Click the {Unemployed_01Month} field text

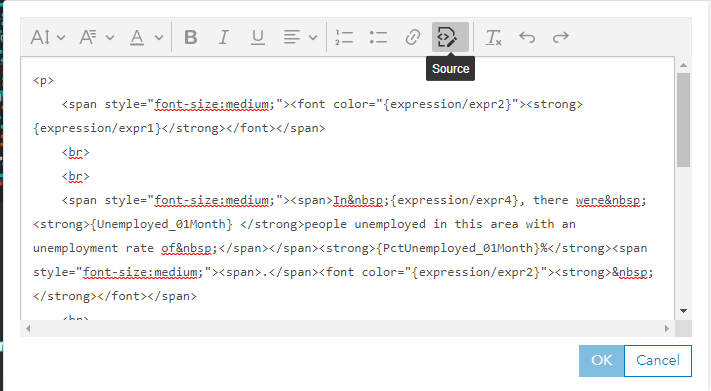click(x=162, y=224)
